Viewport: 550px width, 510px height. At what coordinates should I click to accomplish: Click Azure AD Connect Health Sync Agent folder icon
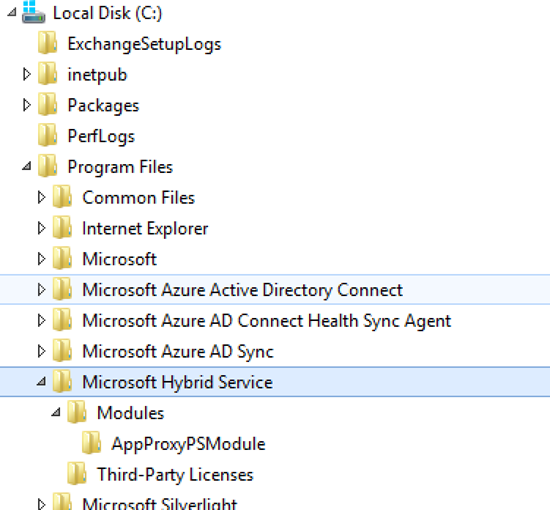(x=62, y=320)
